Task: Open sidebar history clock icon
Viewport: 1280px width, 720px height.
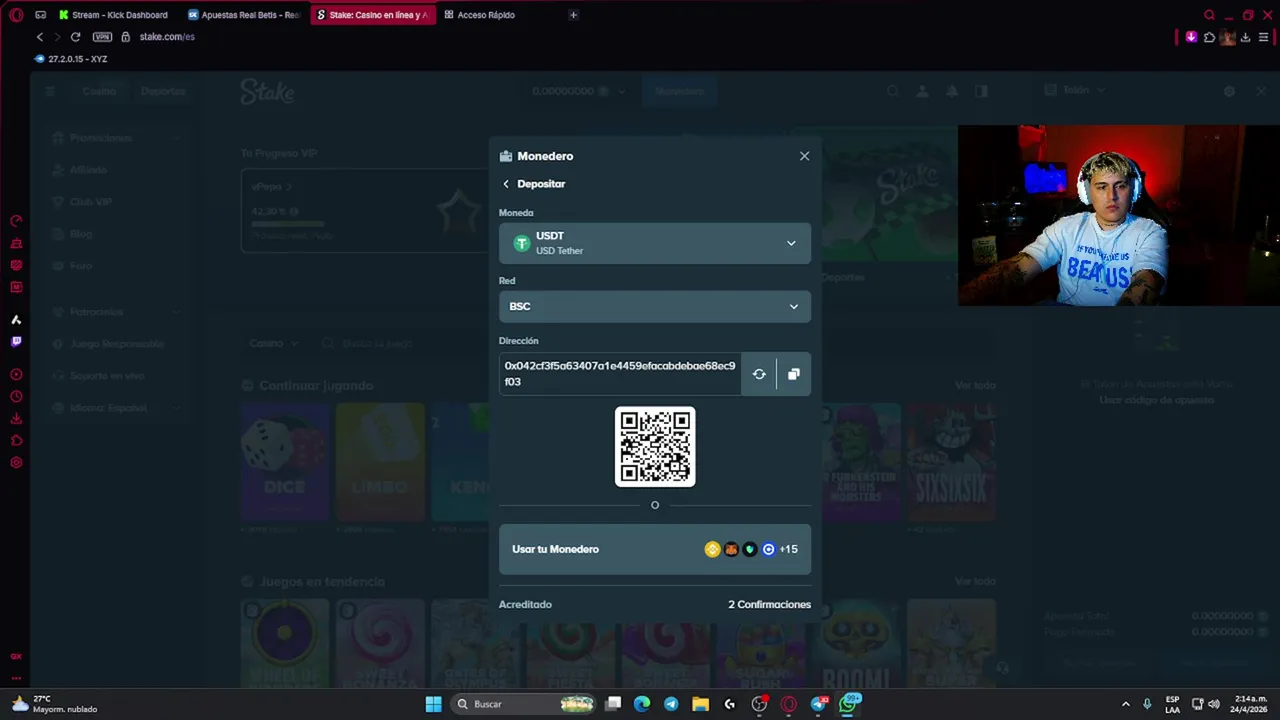Action: click(16, 396)
